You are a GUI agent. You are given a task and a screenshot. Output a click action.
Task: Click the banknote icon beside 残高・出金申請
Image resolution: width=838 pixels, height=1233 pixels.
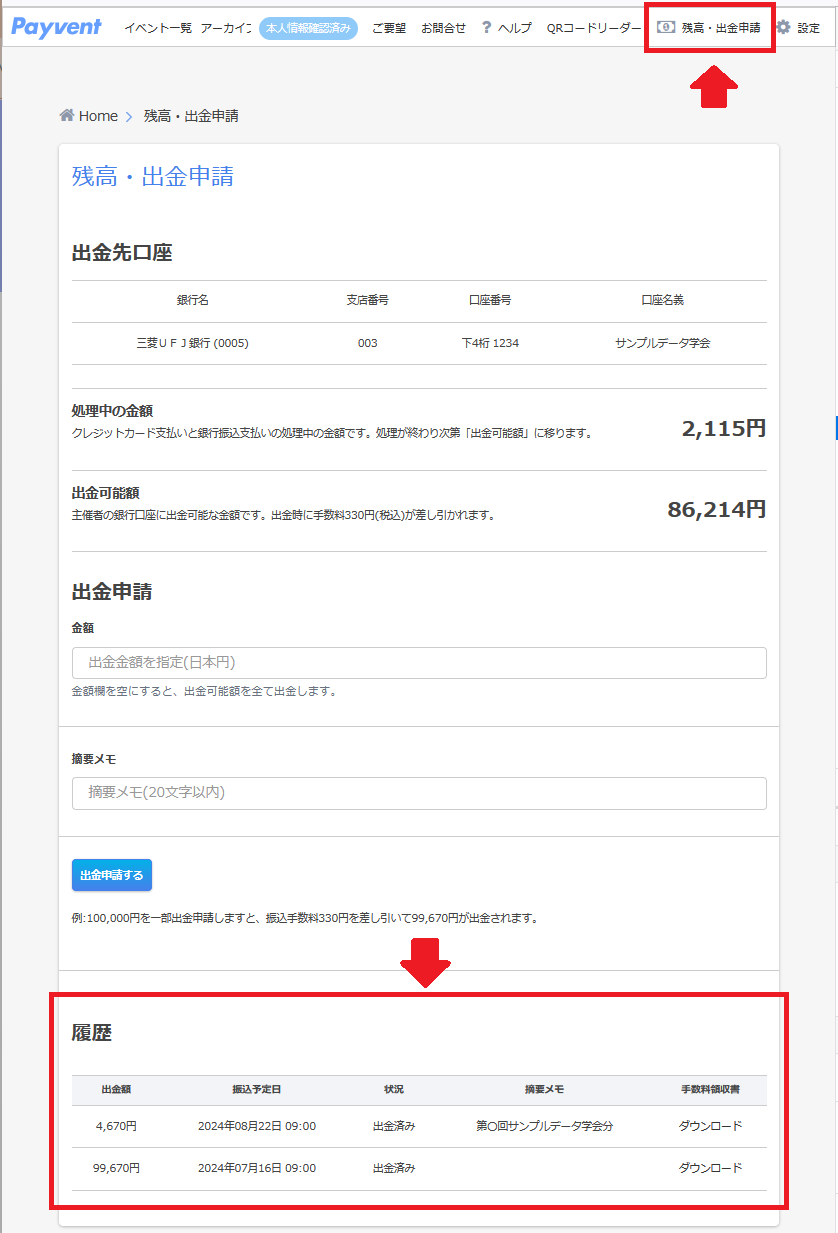pyautogui.click(x=666, y=27)
